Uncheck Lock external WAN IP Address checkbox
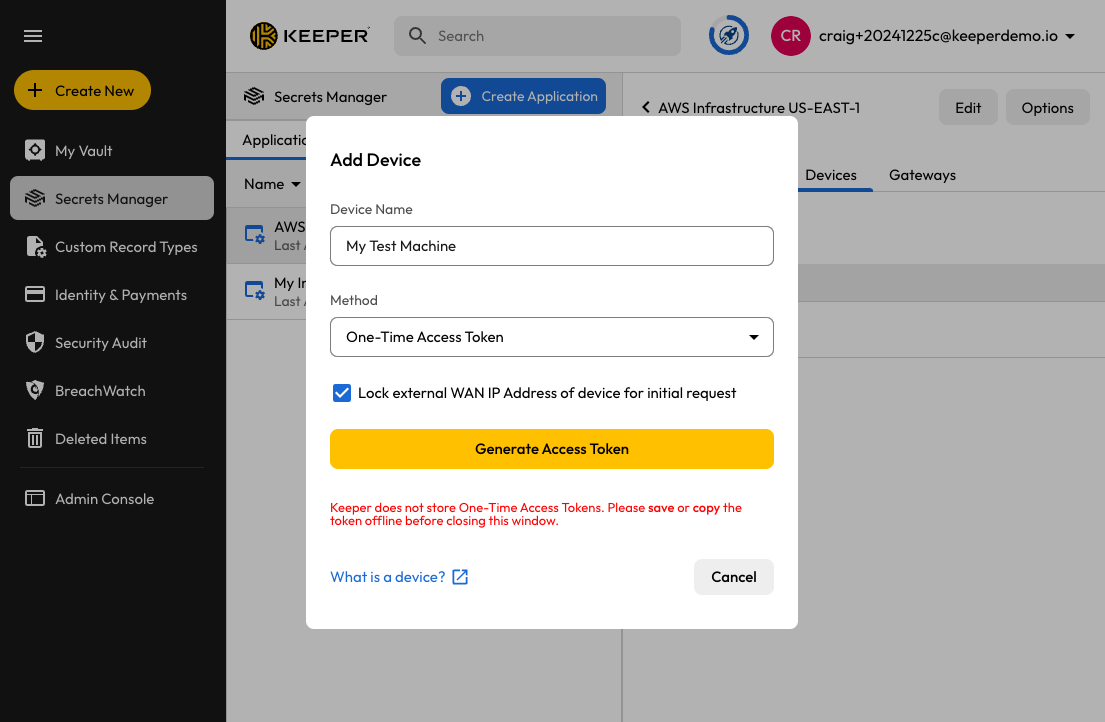Viewport: 1105px width, 722px height. [342, 393]
